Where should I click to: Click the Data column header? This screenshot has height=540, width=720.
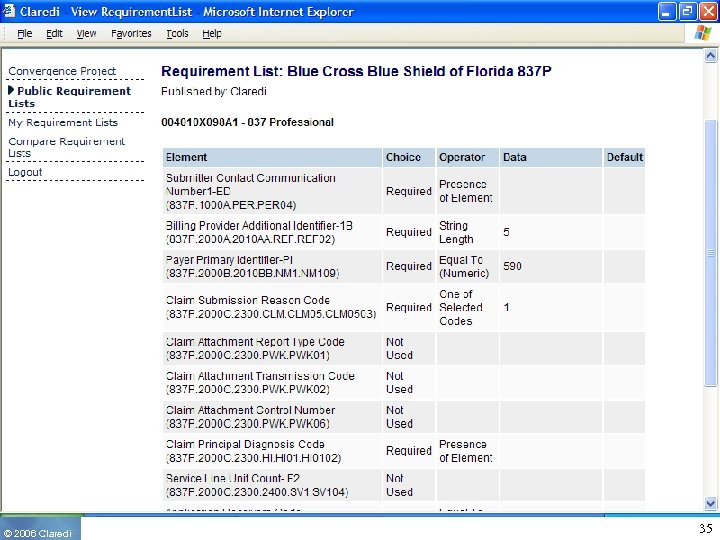point(551,157)
